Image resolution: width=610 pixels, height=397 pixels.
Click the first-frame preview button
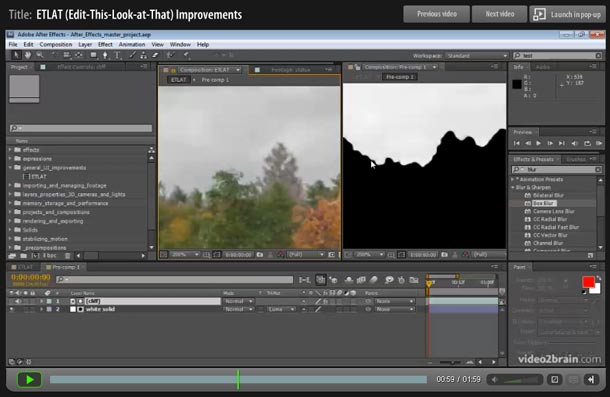coord(517,143)
